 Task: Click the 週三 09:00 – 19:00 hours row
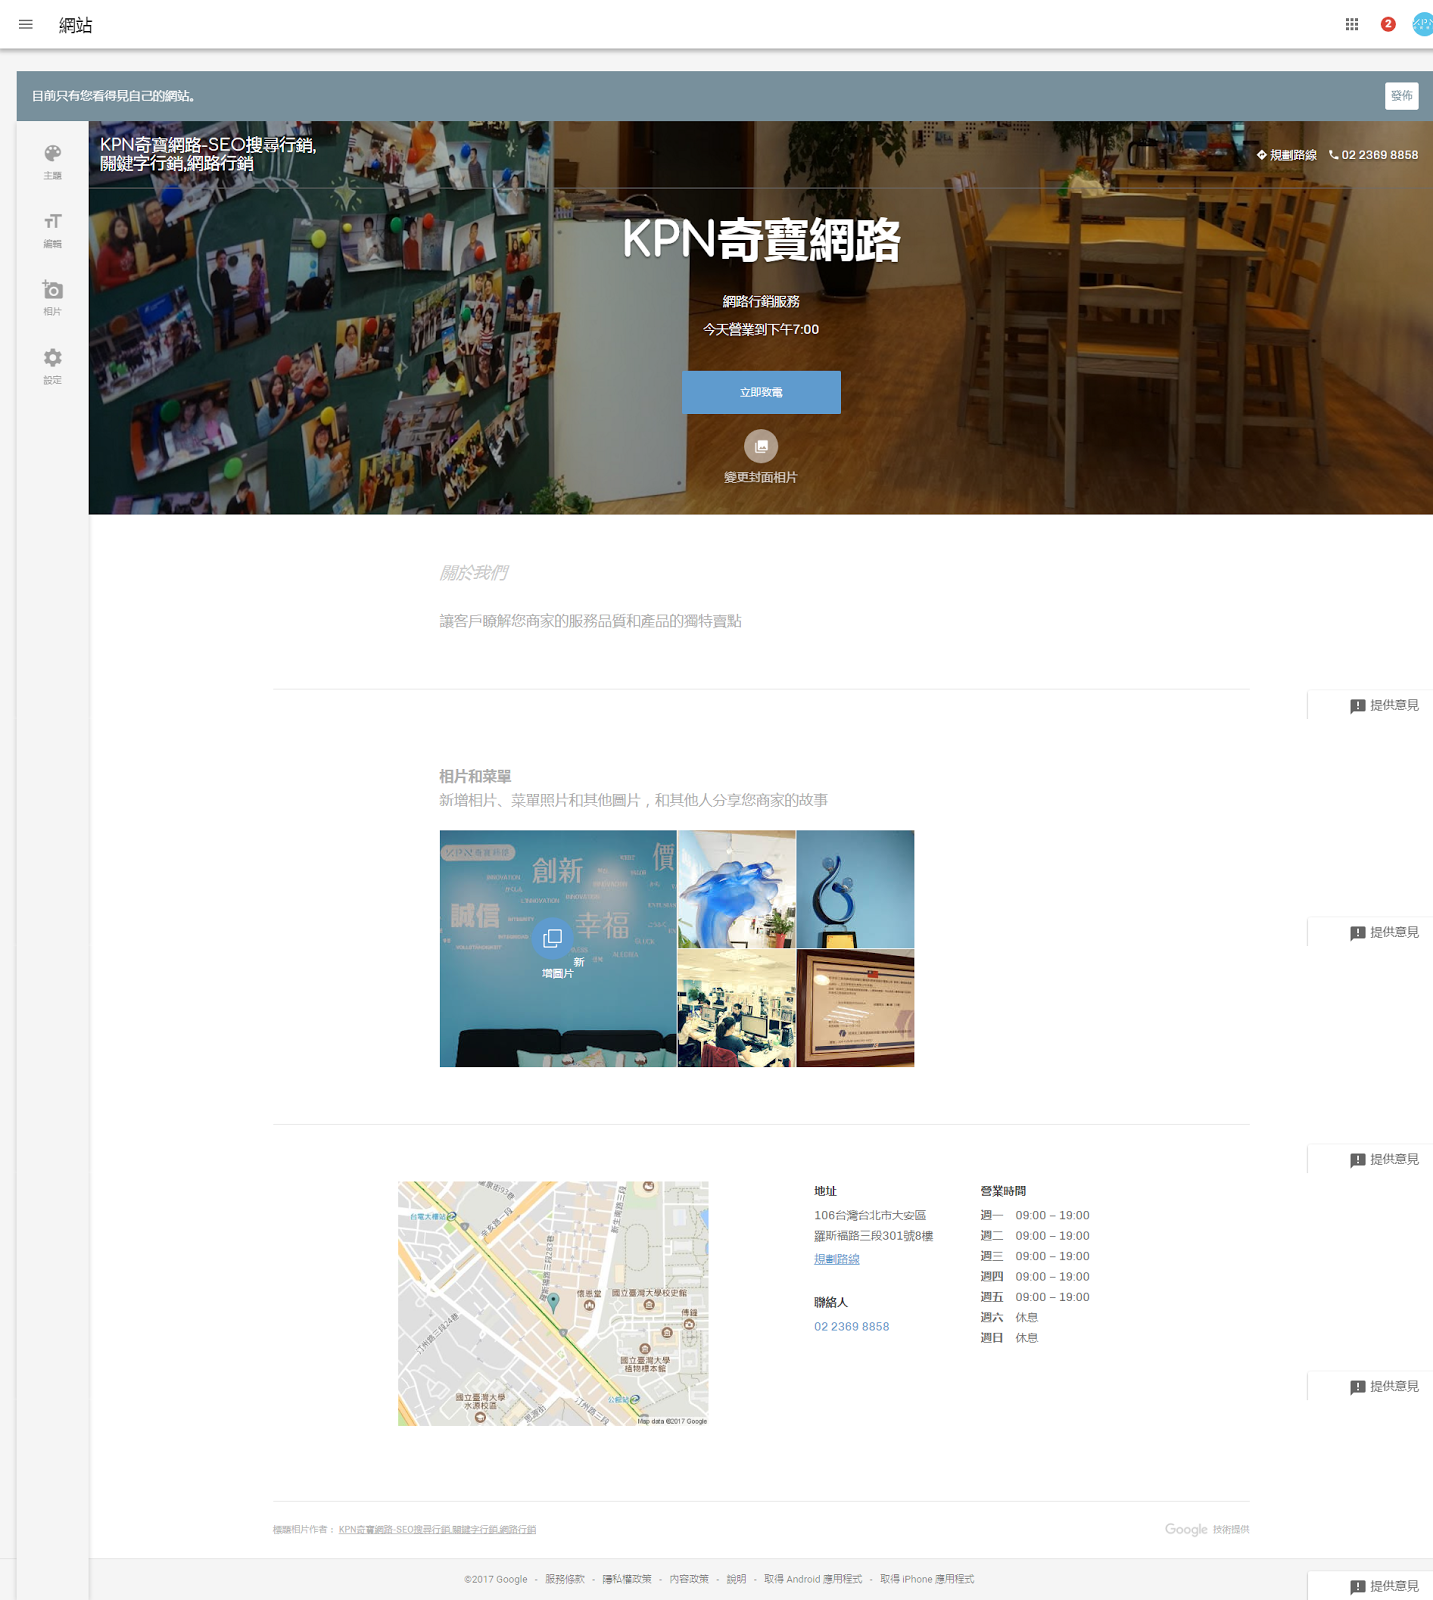pos(1035,1256)
